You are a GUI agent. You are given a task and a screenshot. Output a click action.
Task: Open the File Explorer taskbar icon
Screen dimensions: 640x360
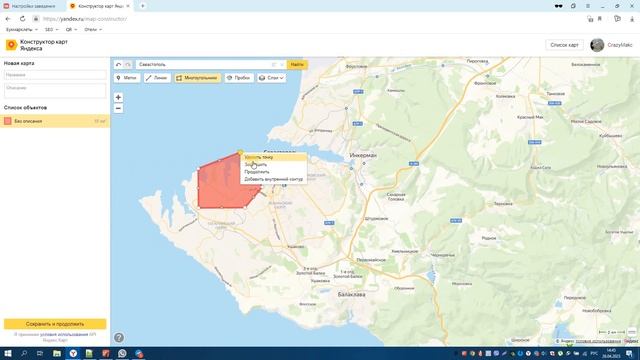pyautogui.click(x=57, y=353)
